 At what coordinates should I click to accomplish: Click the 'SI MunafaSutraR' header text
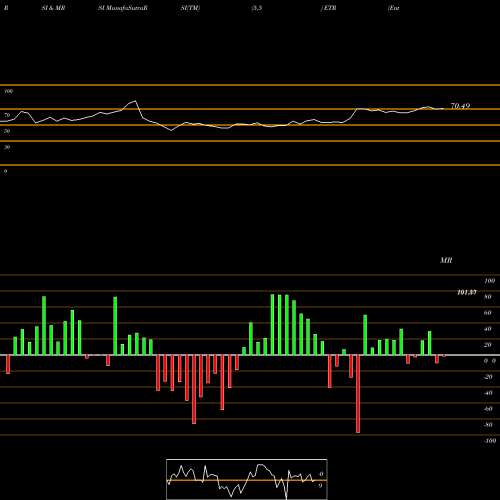[x=123, y=8]
